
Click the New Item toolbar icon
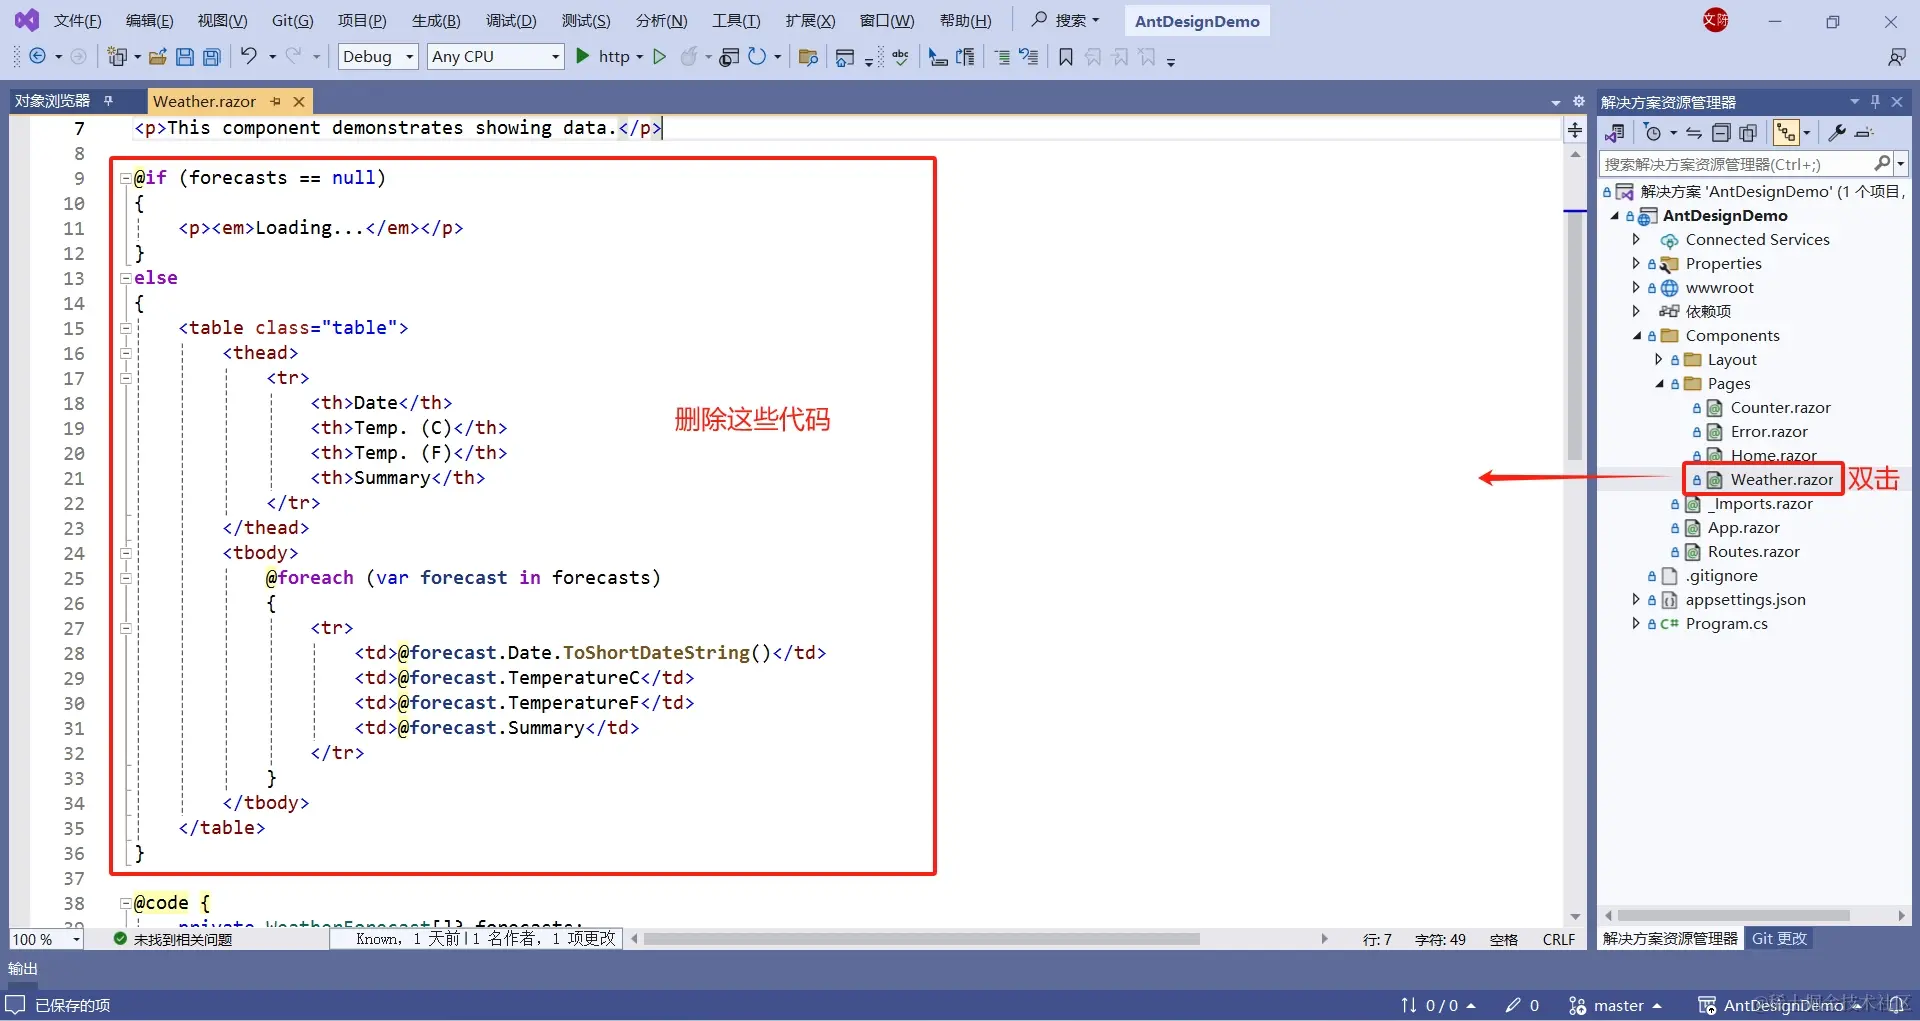pyautogui.click(x=117, y=57)
